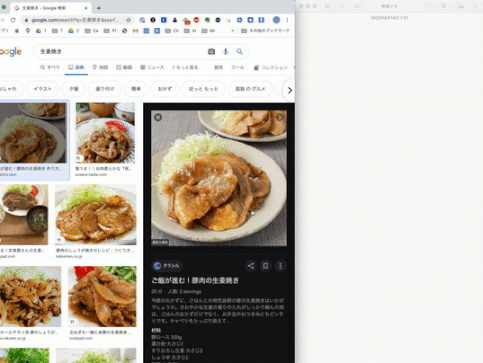The height and width of the screenshot is (363, 483).
Task: Filter images by ほっと もっと chip
Action: 203,89
